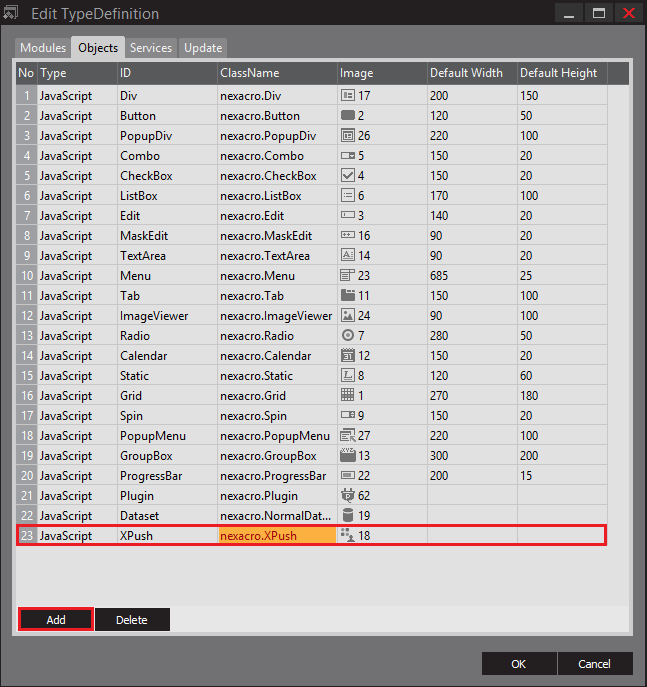Image resolution: width=647 pixels, height=687 pixels.
Task: Click the nexacro.PopupMenu ClassName cell
Action: coord(277,436)
